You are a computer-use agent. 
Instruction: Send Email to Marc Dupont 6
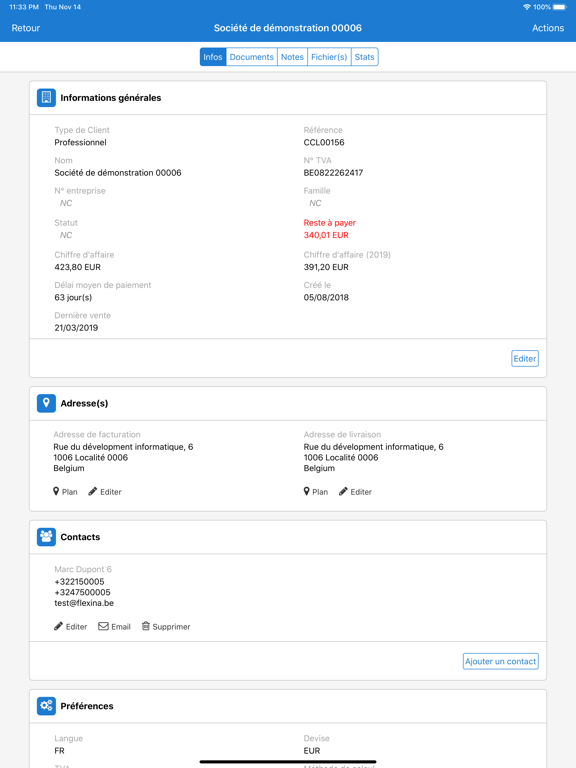pos(115,626)
